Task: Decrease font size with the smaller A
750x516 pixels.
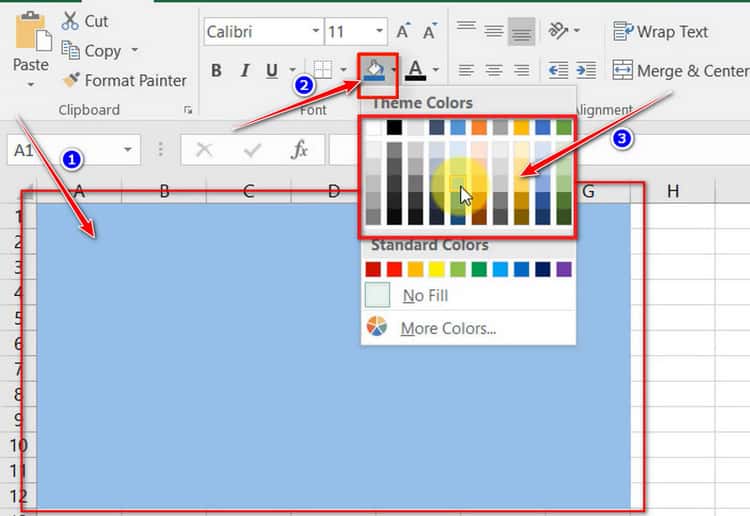Action: coord(430,31)
